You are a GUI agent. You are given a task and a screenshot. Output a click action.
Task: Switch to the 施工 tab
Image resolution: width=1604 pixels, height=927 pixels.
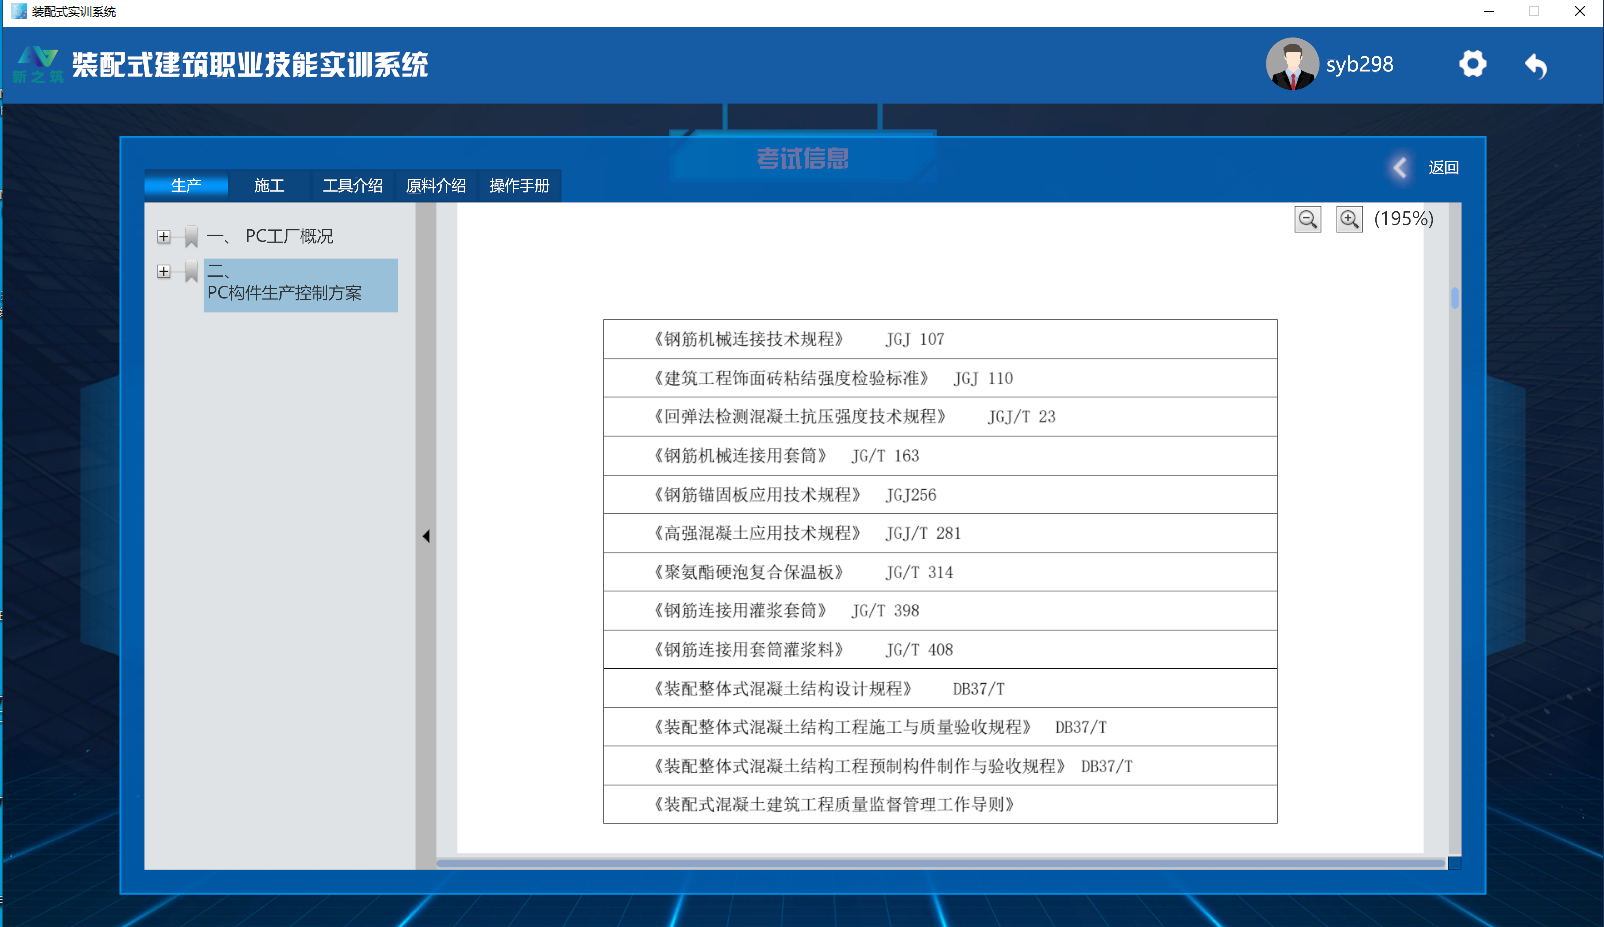click(x=269, y=186)
